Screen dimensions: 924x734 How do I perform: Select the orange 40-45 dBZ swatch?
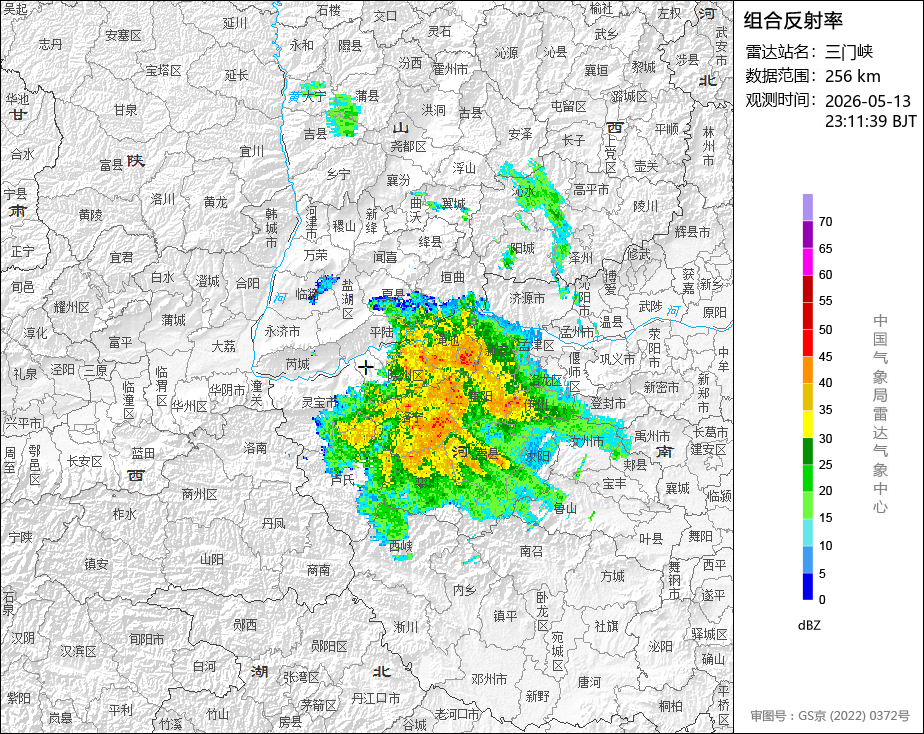point(807,370)
